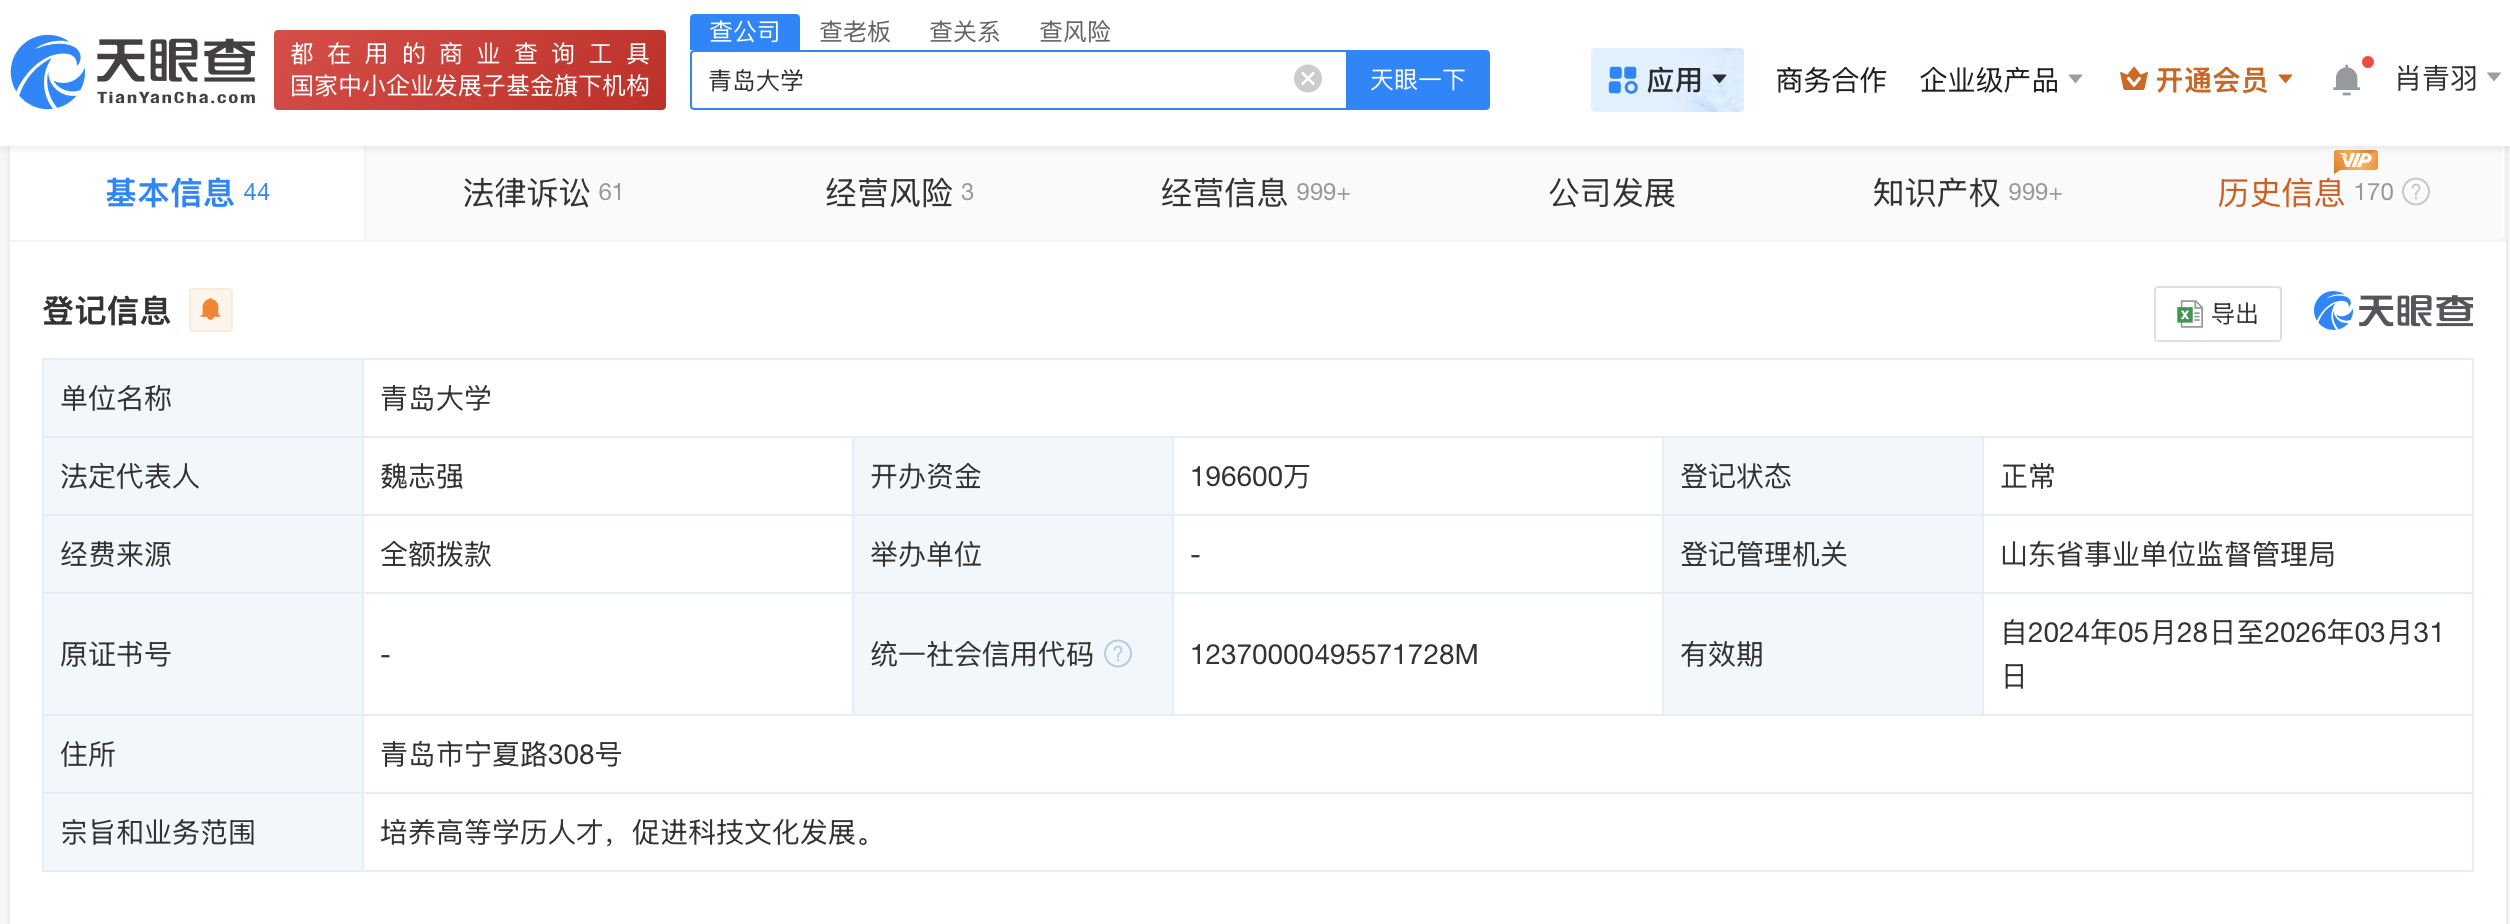This screenshot has width=2510, height=924.
Task: Click the 举办单位 label cell
Action: [x=1013, y=554]
